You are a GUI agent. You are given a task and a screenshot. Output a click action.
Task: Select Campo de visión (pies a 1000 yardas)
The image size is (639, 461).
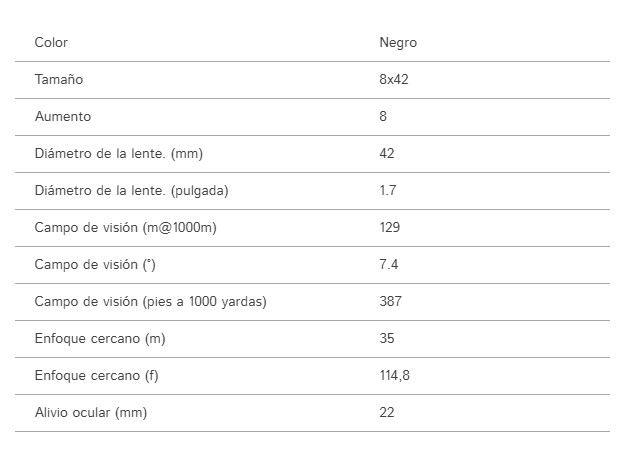point(150,302)
